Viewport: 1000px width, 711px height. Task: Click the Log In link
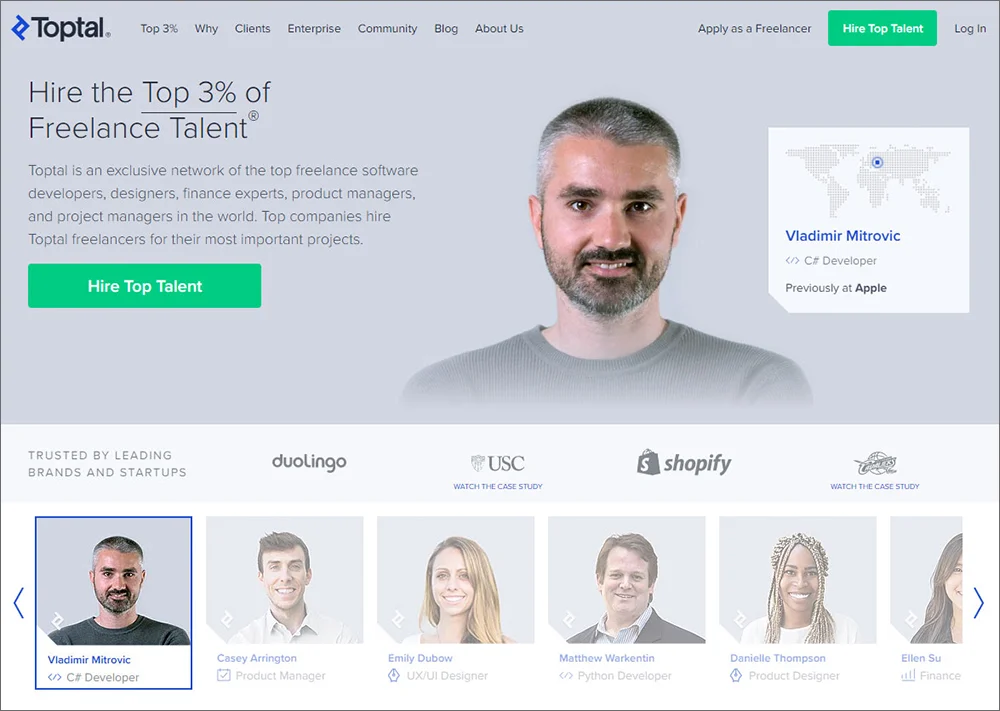[x=970, y=29]
